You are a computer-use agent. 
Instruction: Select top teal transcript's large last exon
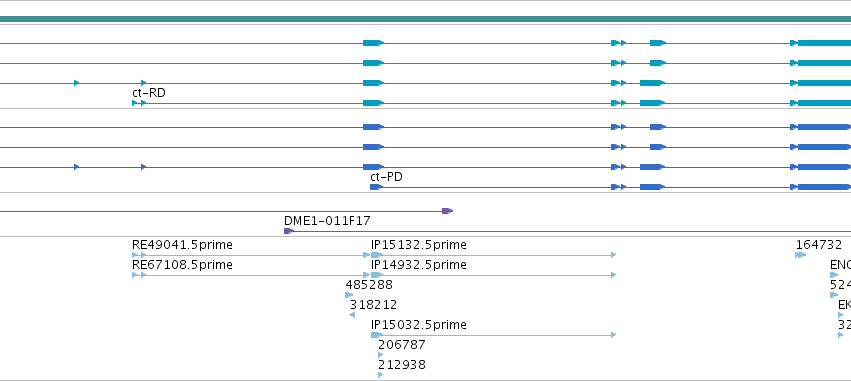[x=824, y=43]
